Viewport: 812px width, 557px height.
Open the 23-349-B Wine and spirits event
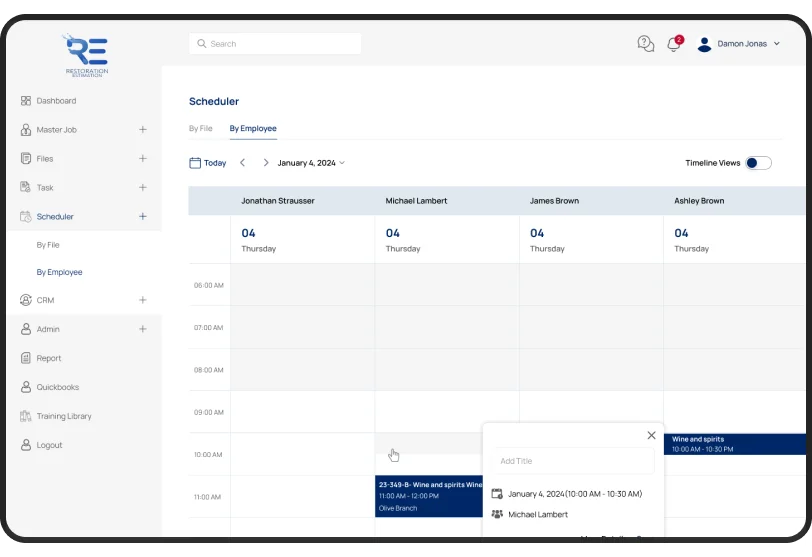(x=428, y=496)
